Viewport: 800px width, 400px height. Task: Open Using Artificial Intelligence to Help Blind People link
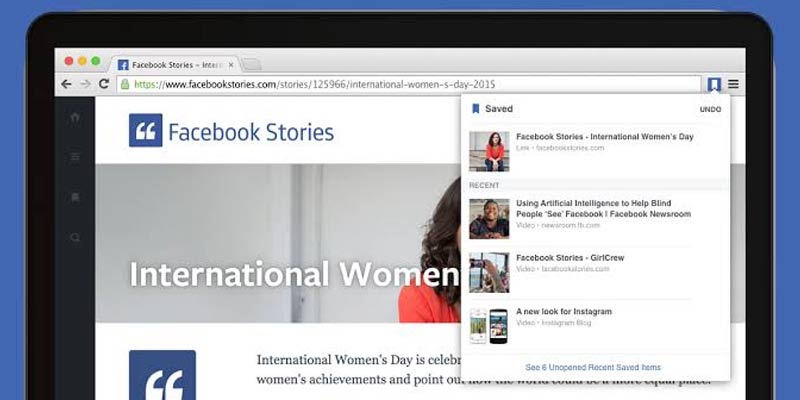[x=603, y=209]
